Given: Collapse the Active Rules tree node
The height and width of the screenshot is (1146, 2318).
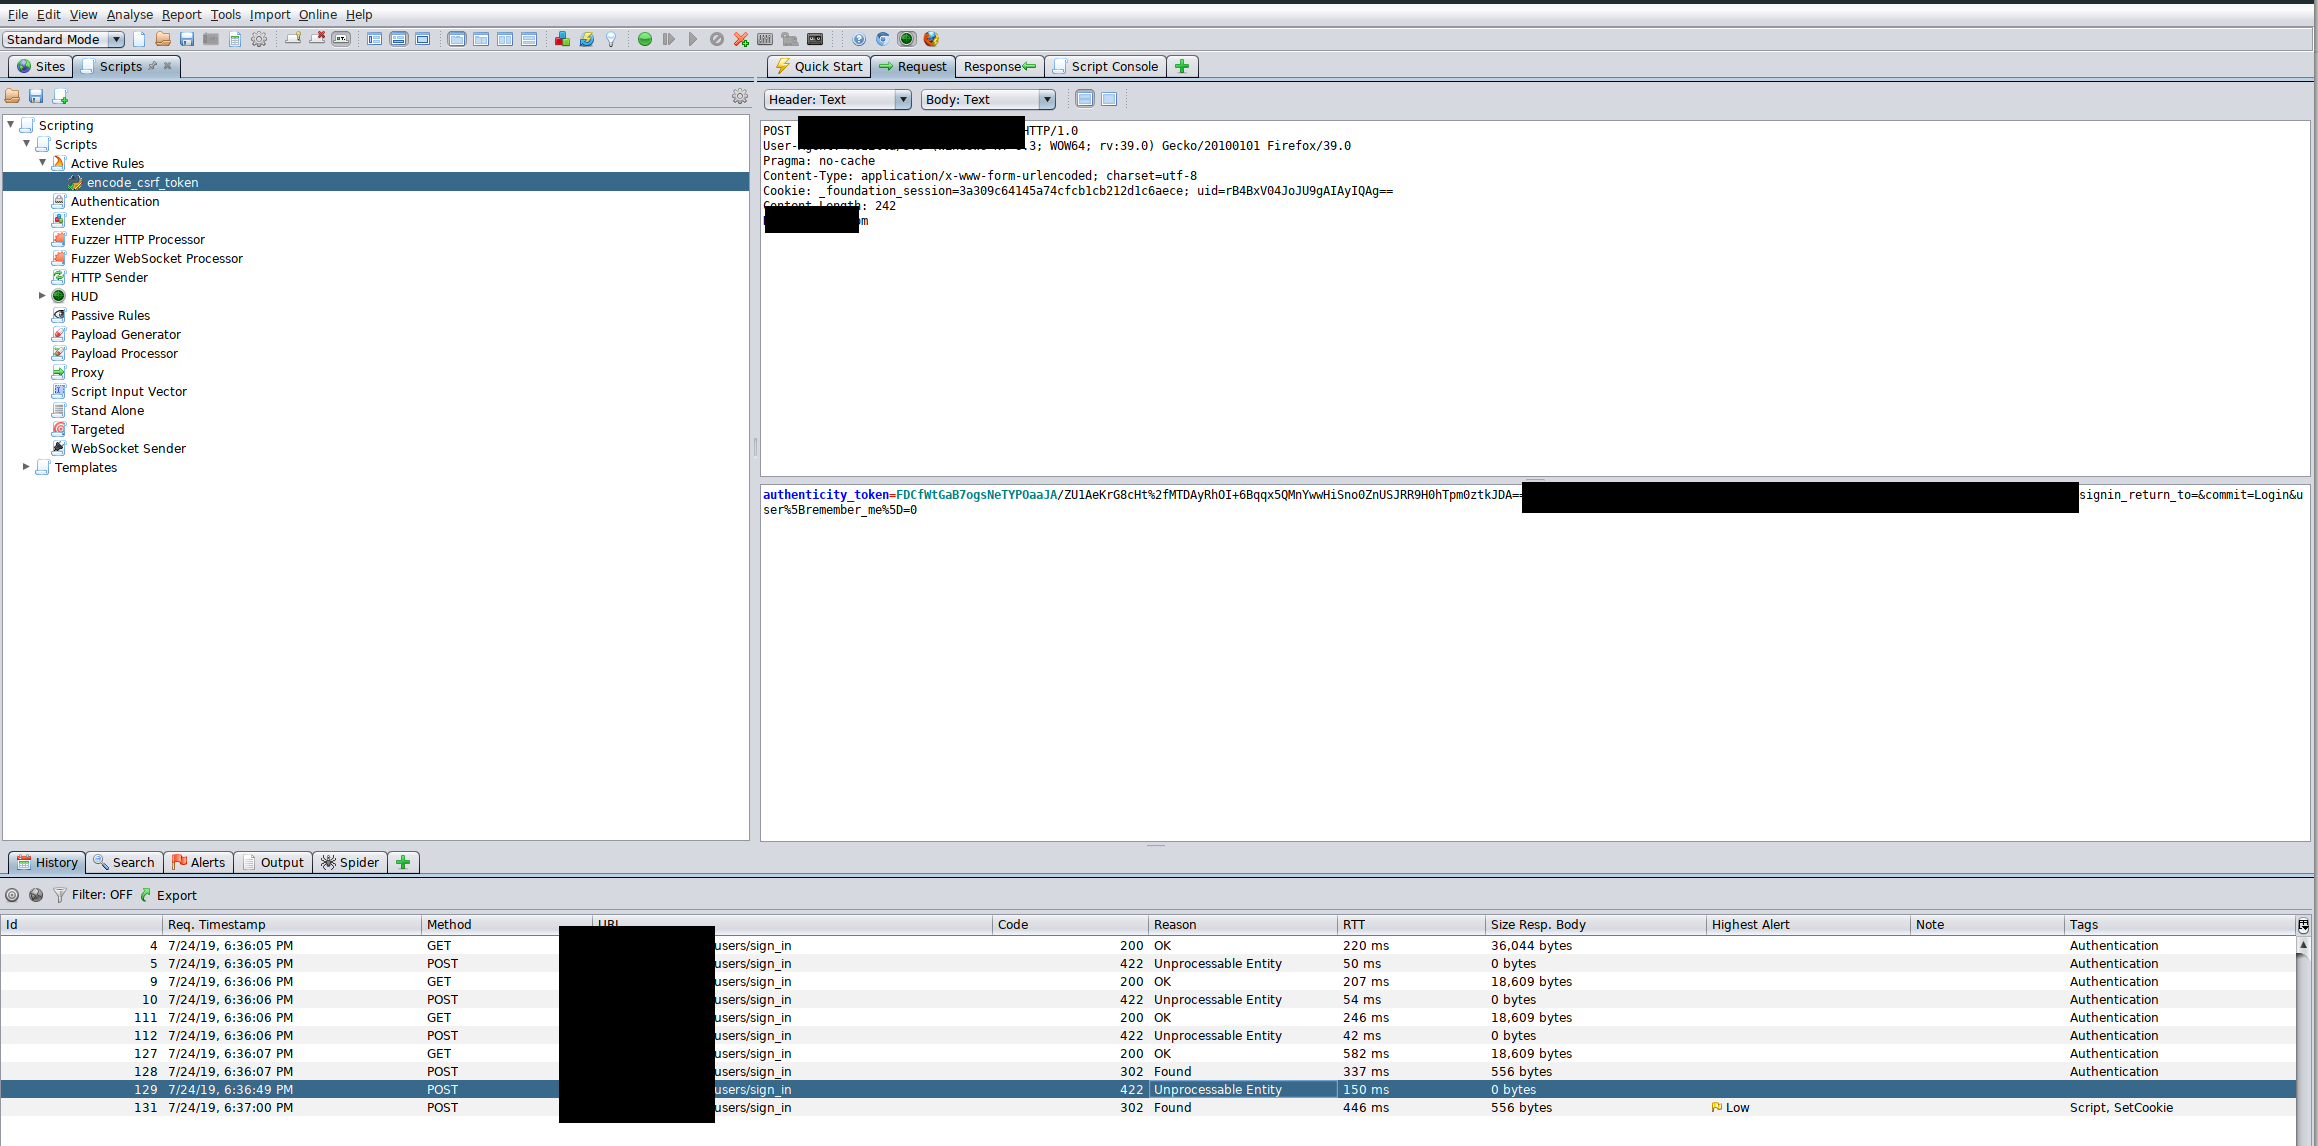Looking at the screenshot, I should (42, 162).
